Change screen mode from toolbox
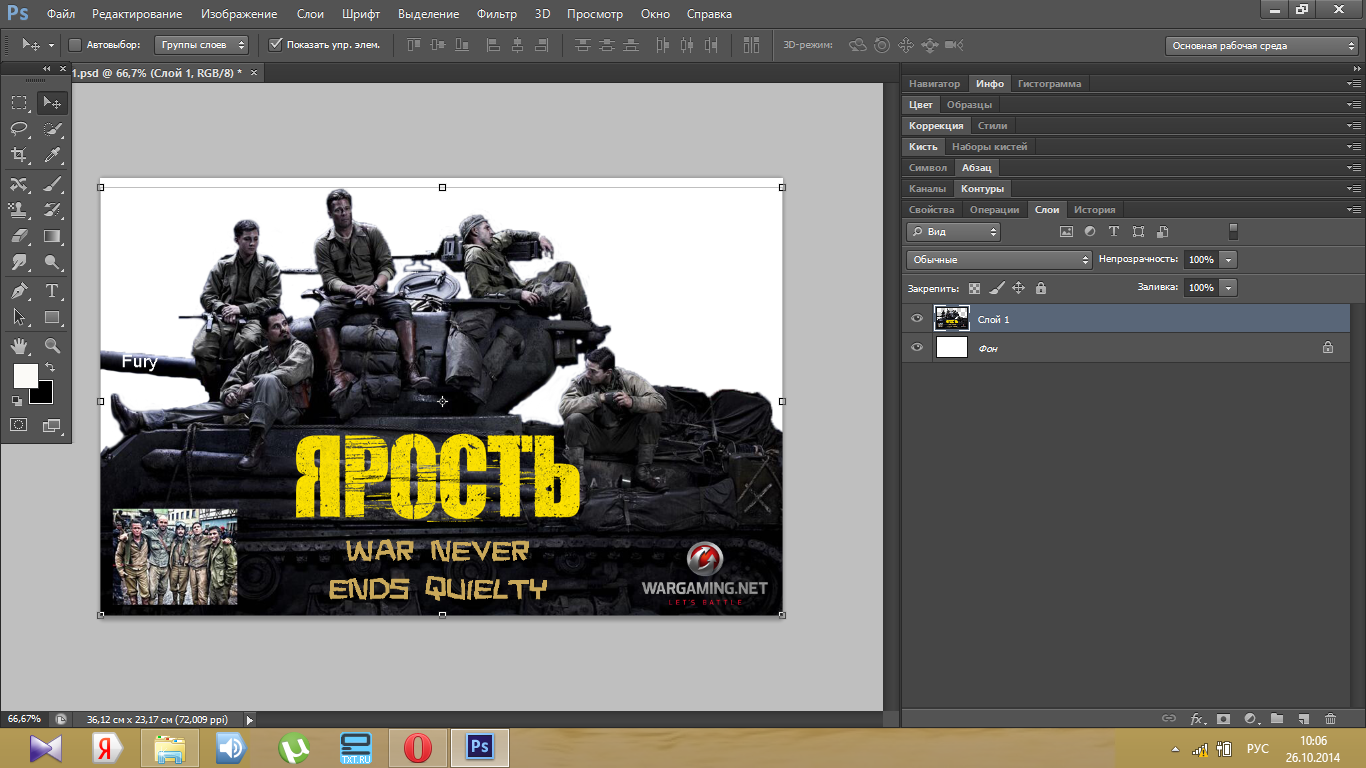Viewport: 1366px width, 768px height. click(x=52, y=425)
